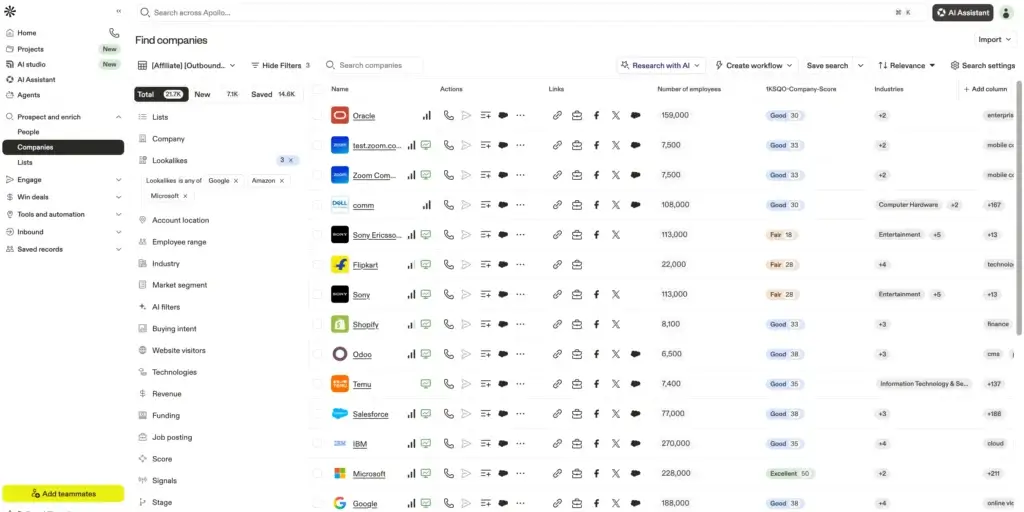Viewport: 1024px width, 512px height.
Task: Click the Apollo logo icon
Action: (10, 11)
